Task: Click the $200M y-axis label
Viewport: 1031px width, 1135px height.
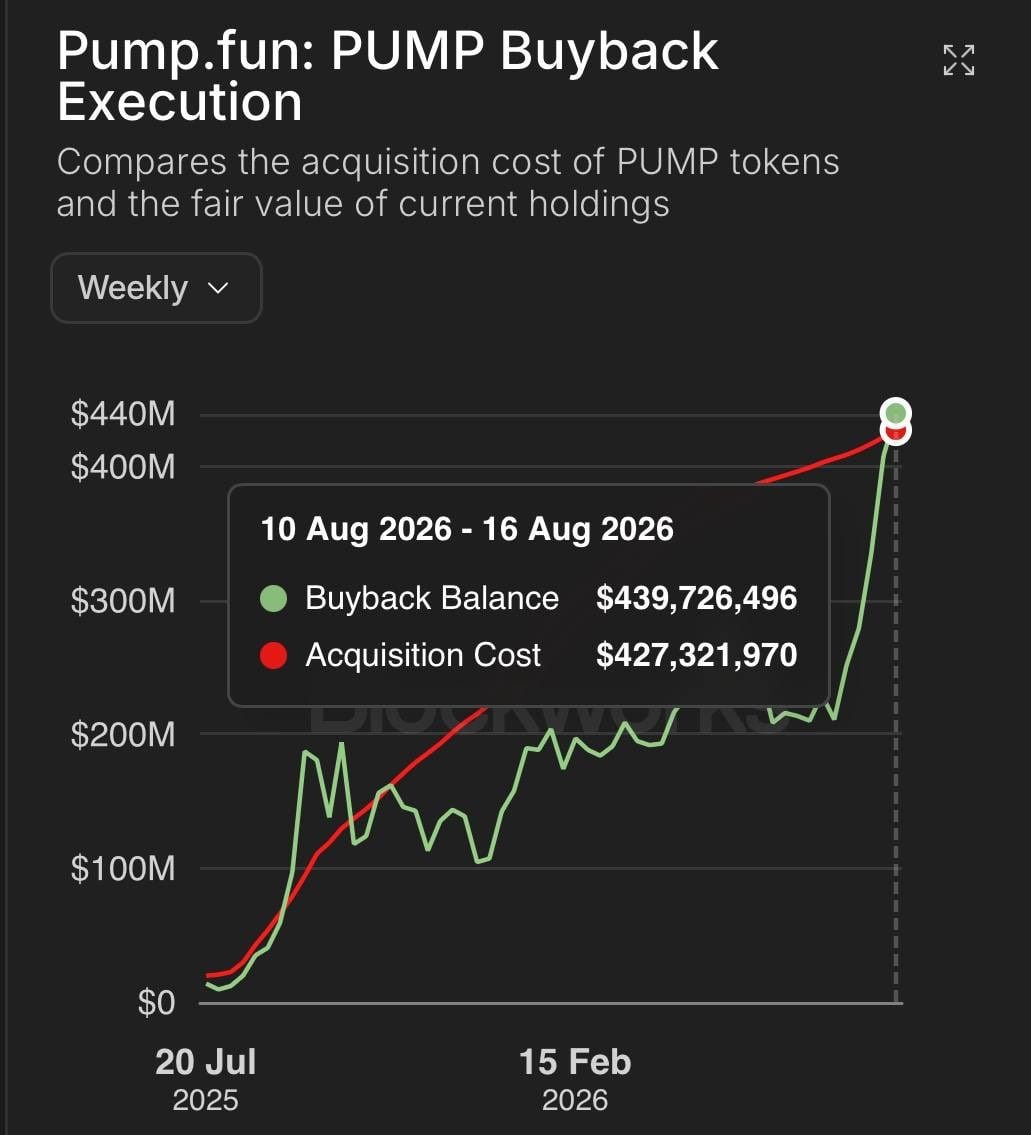Action: [123, 735]
